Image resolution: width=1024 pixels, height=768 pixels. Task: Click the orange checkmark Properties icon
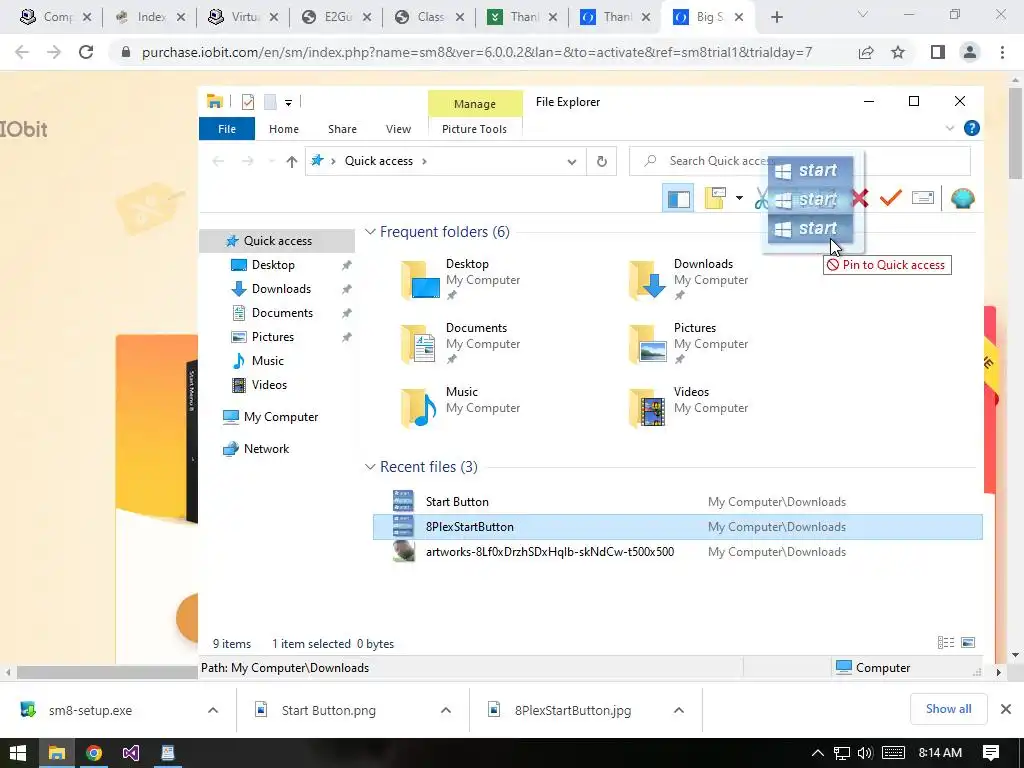(x=891, y=197)
